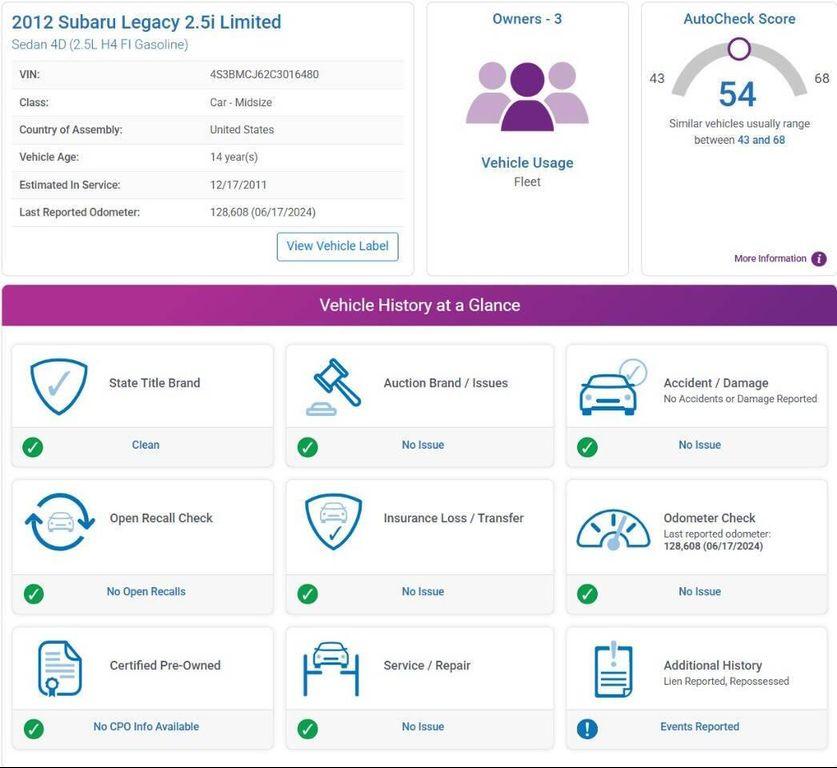Click the Sedan 4D engine subtitle
Image resolution: width=837 pixels, height=768 pixels.
(100, 44)
